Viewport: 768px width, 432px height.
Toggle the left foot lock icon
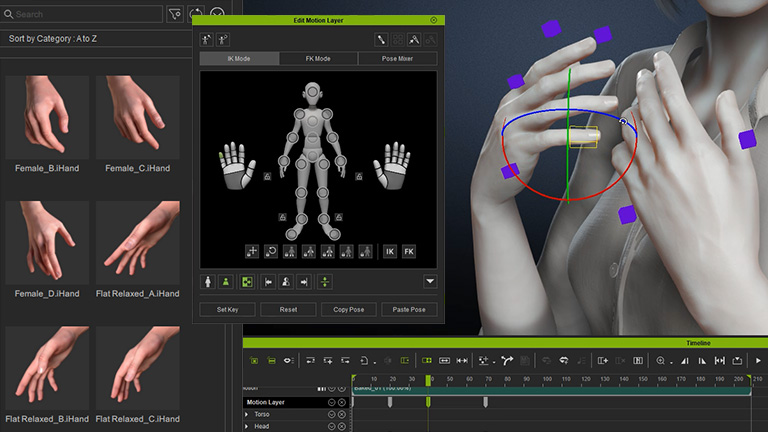[x=283, y=217]
